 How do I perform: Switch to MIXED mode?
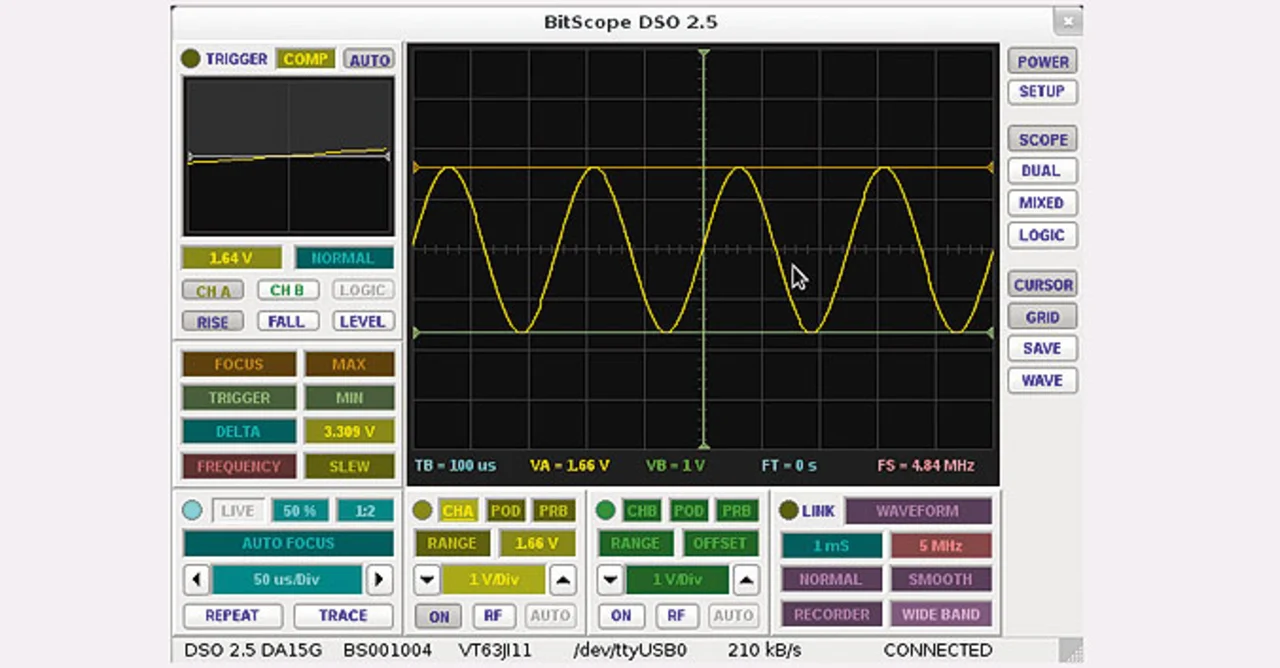[x=1042, y=203]
